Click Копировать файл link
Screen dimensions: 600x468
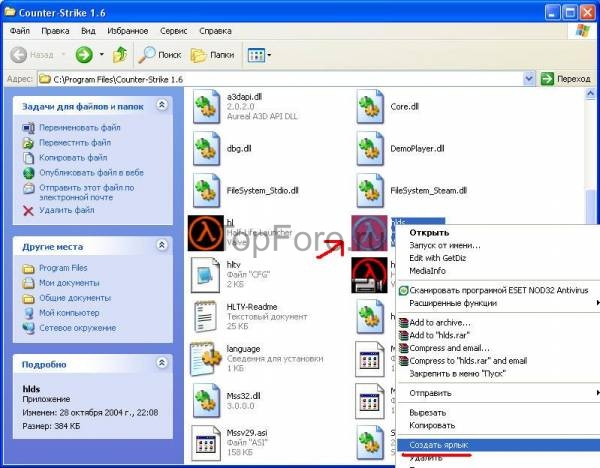pos(73,157)
